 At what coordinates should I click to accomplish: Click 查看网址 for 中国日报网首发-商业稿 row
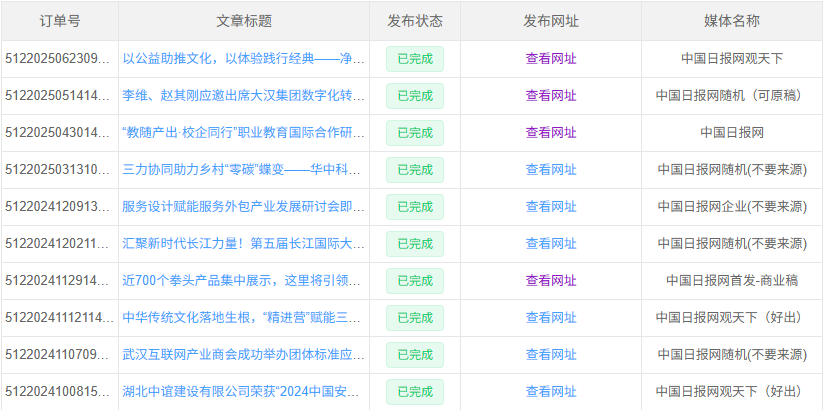tap(551, 281)
